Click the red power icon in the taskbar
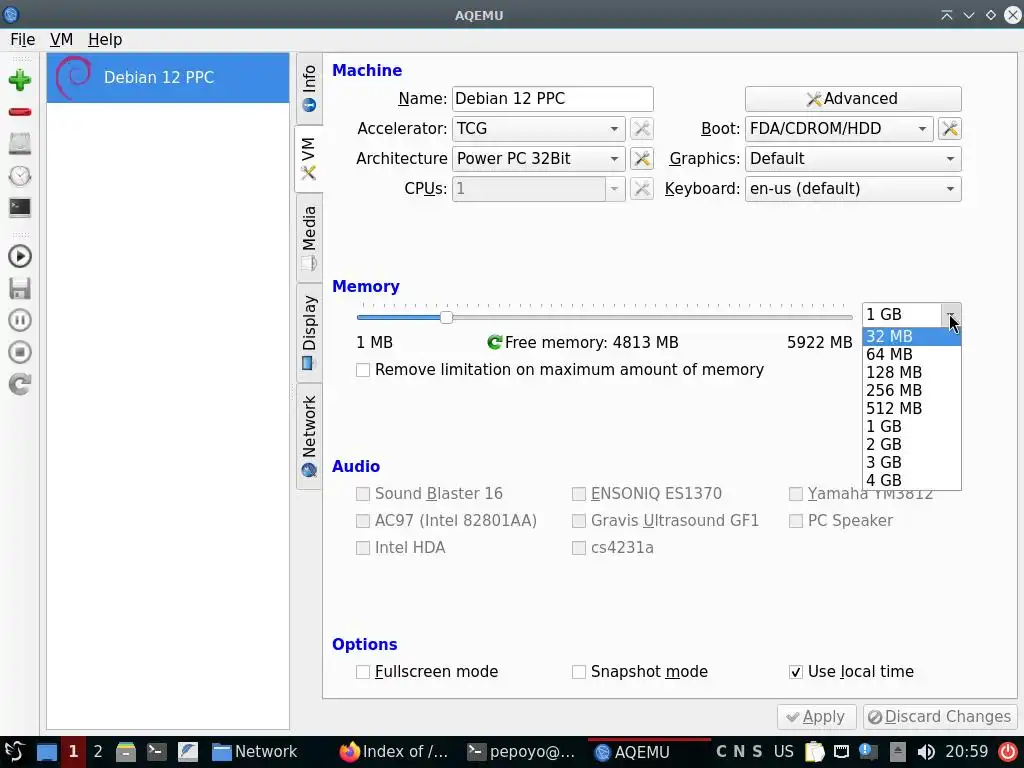Screen dimensions: 1024x768 pyautogui.click(x=1008, y=752)
